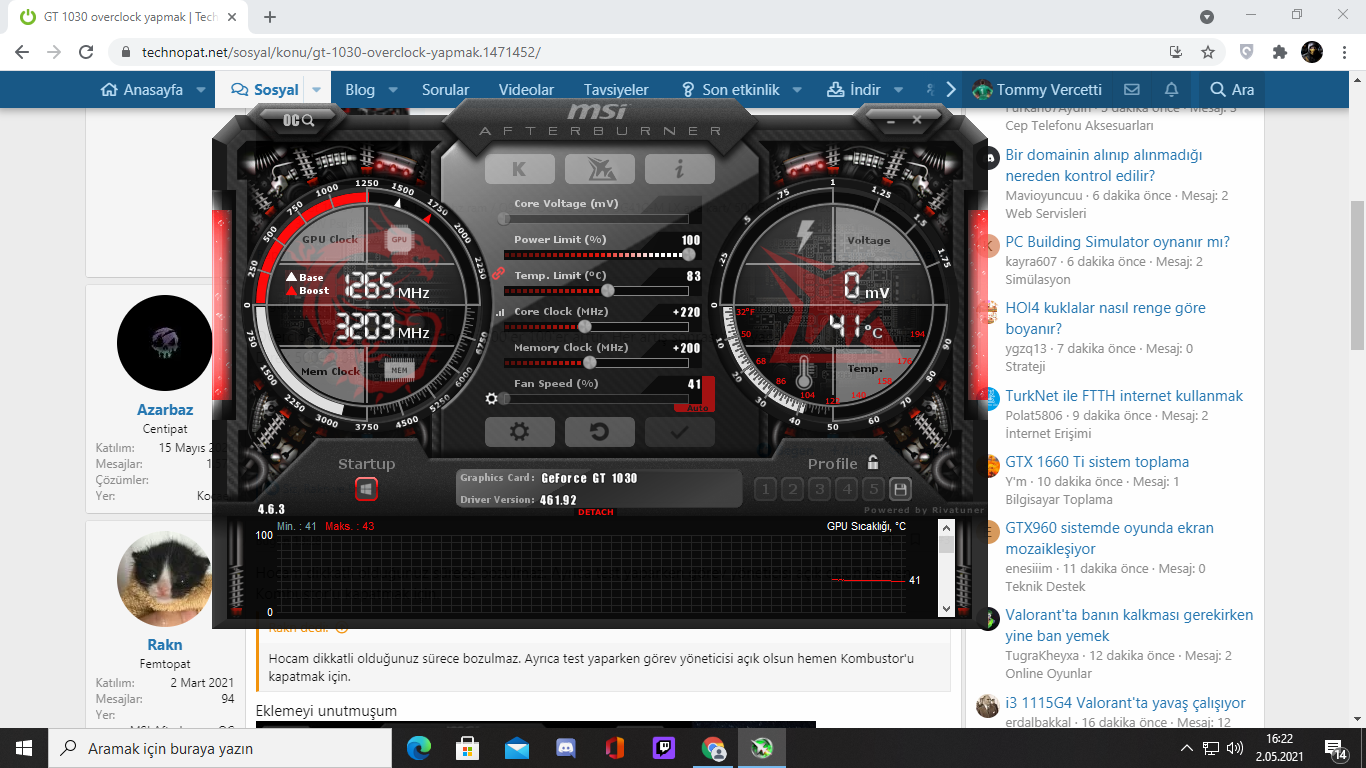Click the Memory Clock slider handle
Image resolution: width=1366 pixels, height=768 pixels.
pos(589,362)
